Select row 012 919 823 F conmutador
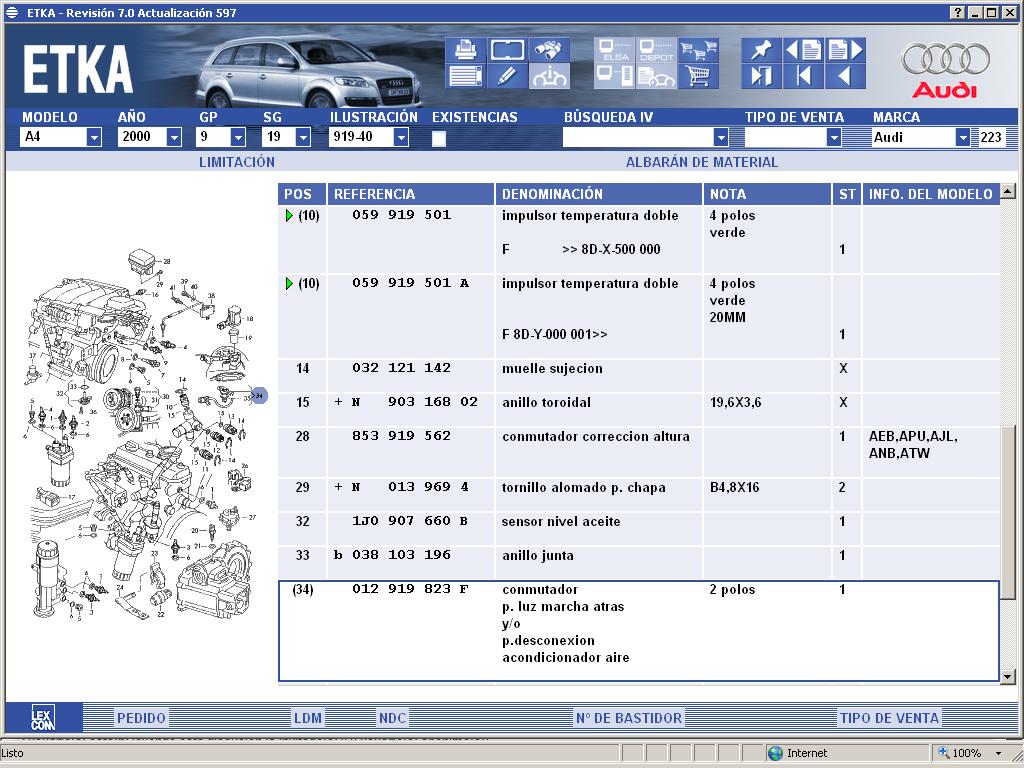Screen dimensions: 1024x768 pyautogui.click(x=639, y=630)
